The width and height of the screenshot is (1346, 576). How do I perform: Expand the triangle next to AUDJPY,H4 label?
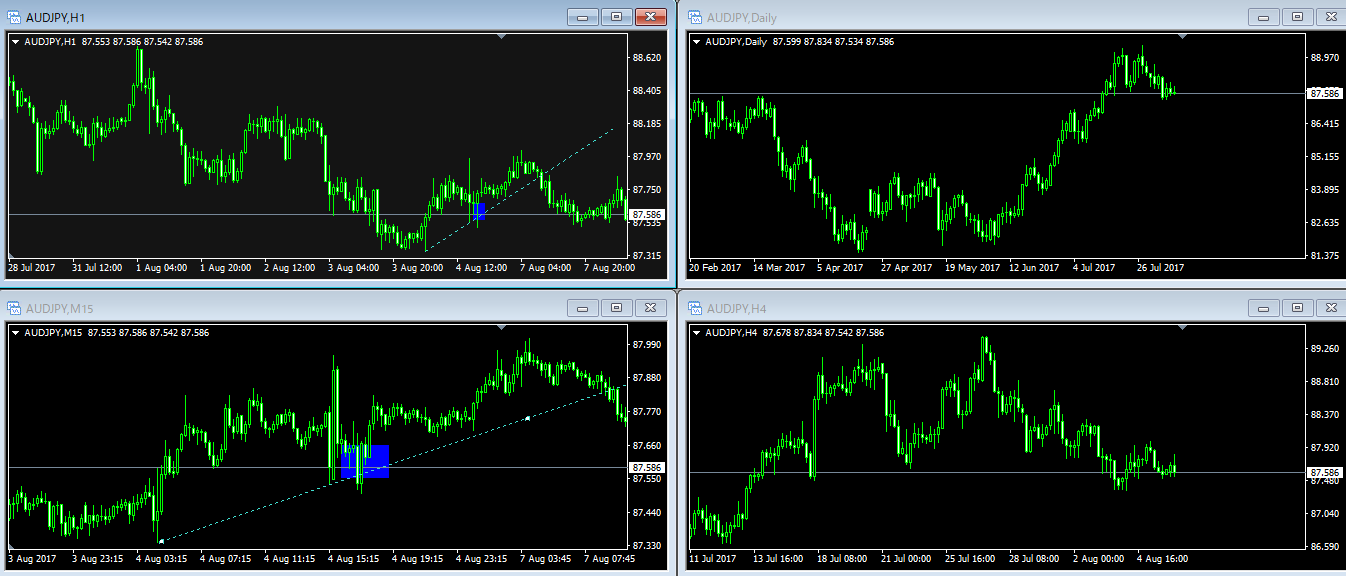pos(697,332)
